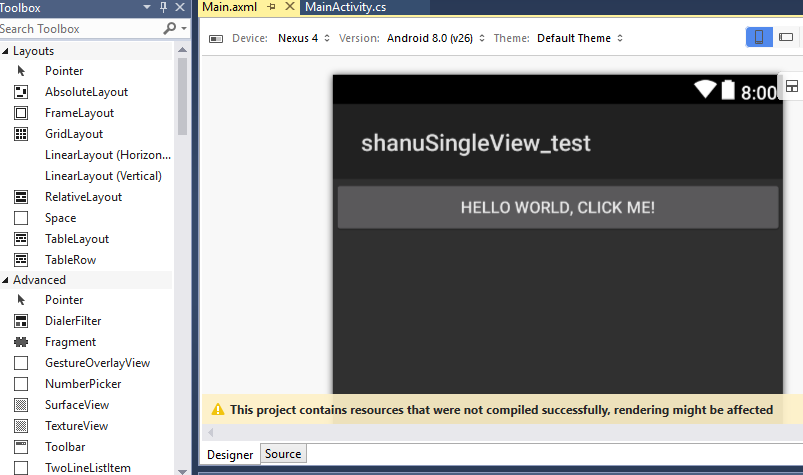The width and height of the screenshot is (803, 475).
Task: Close the Main.axml tab
Action: 290,7
